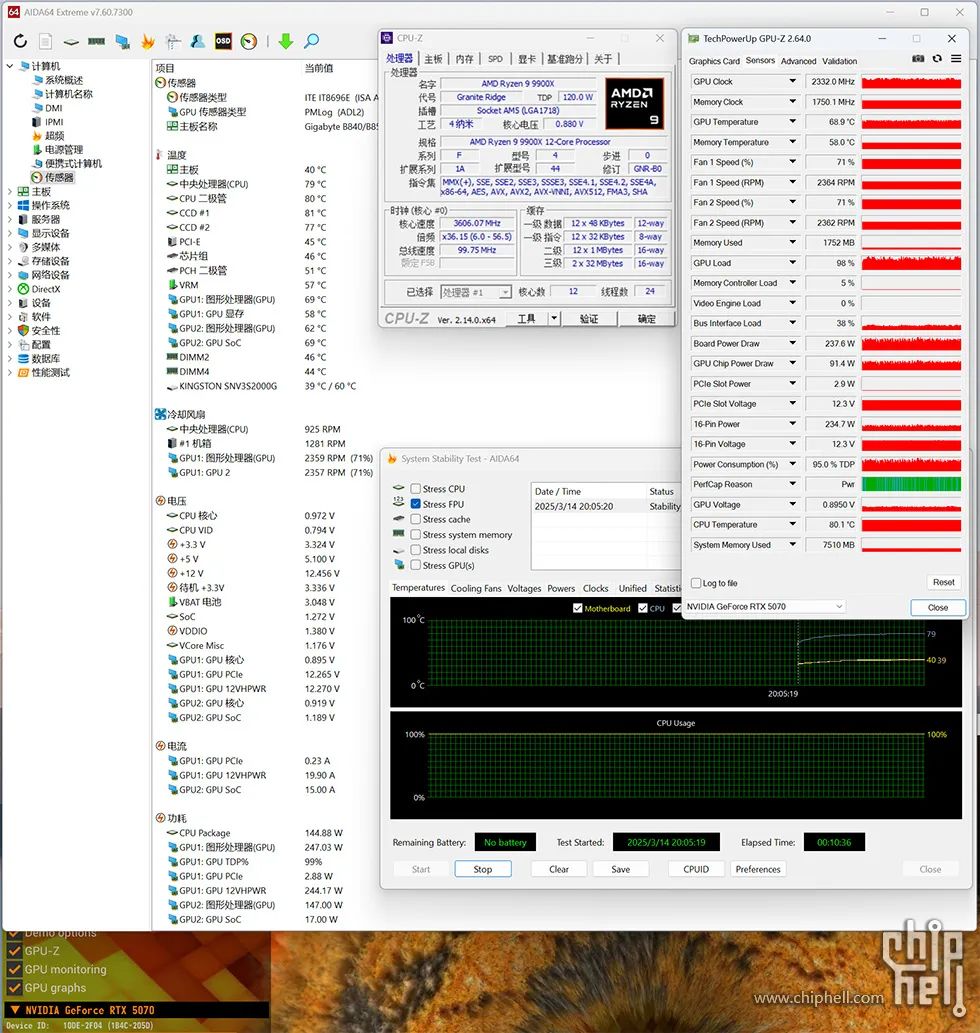Viewport: 980px width, 1033px height.
Task: Open the user-figure icon in AIDA64 toolbar
Action: click(x=198, y=42)
